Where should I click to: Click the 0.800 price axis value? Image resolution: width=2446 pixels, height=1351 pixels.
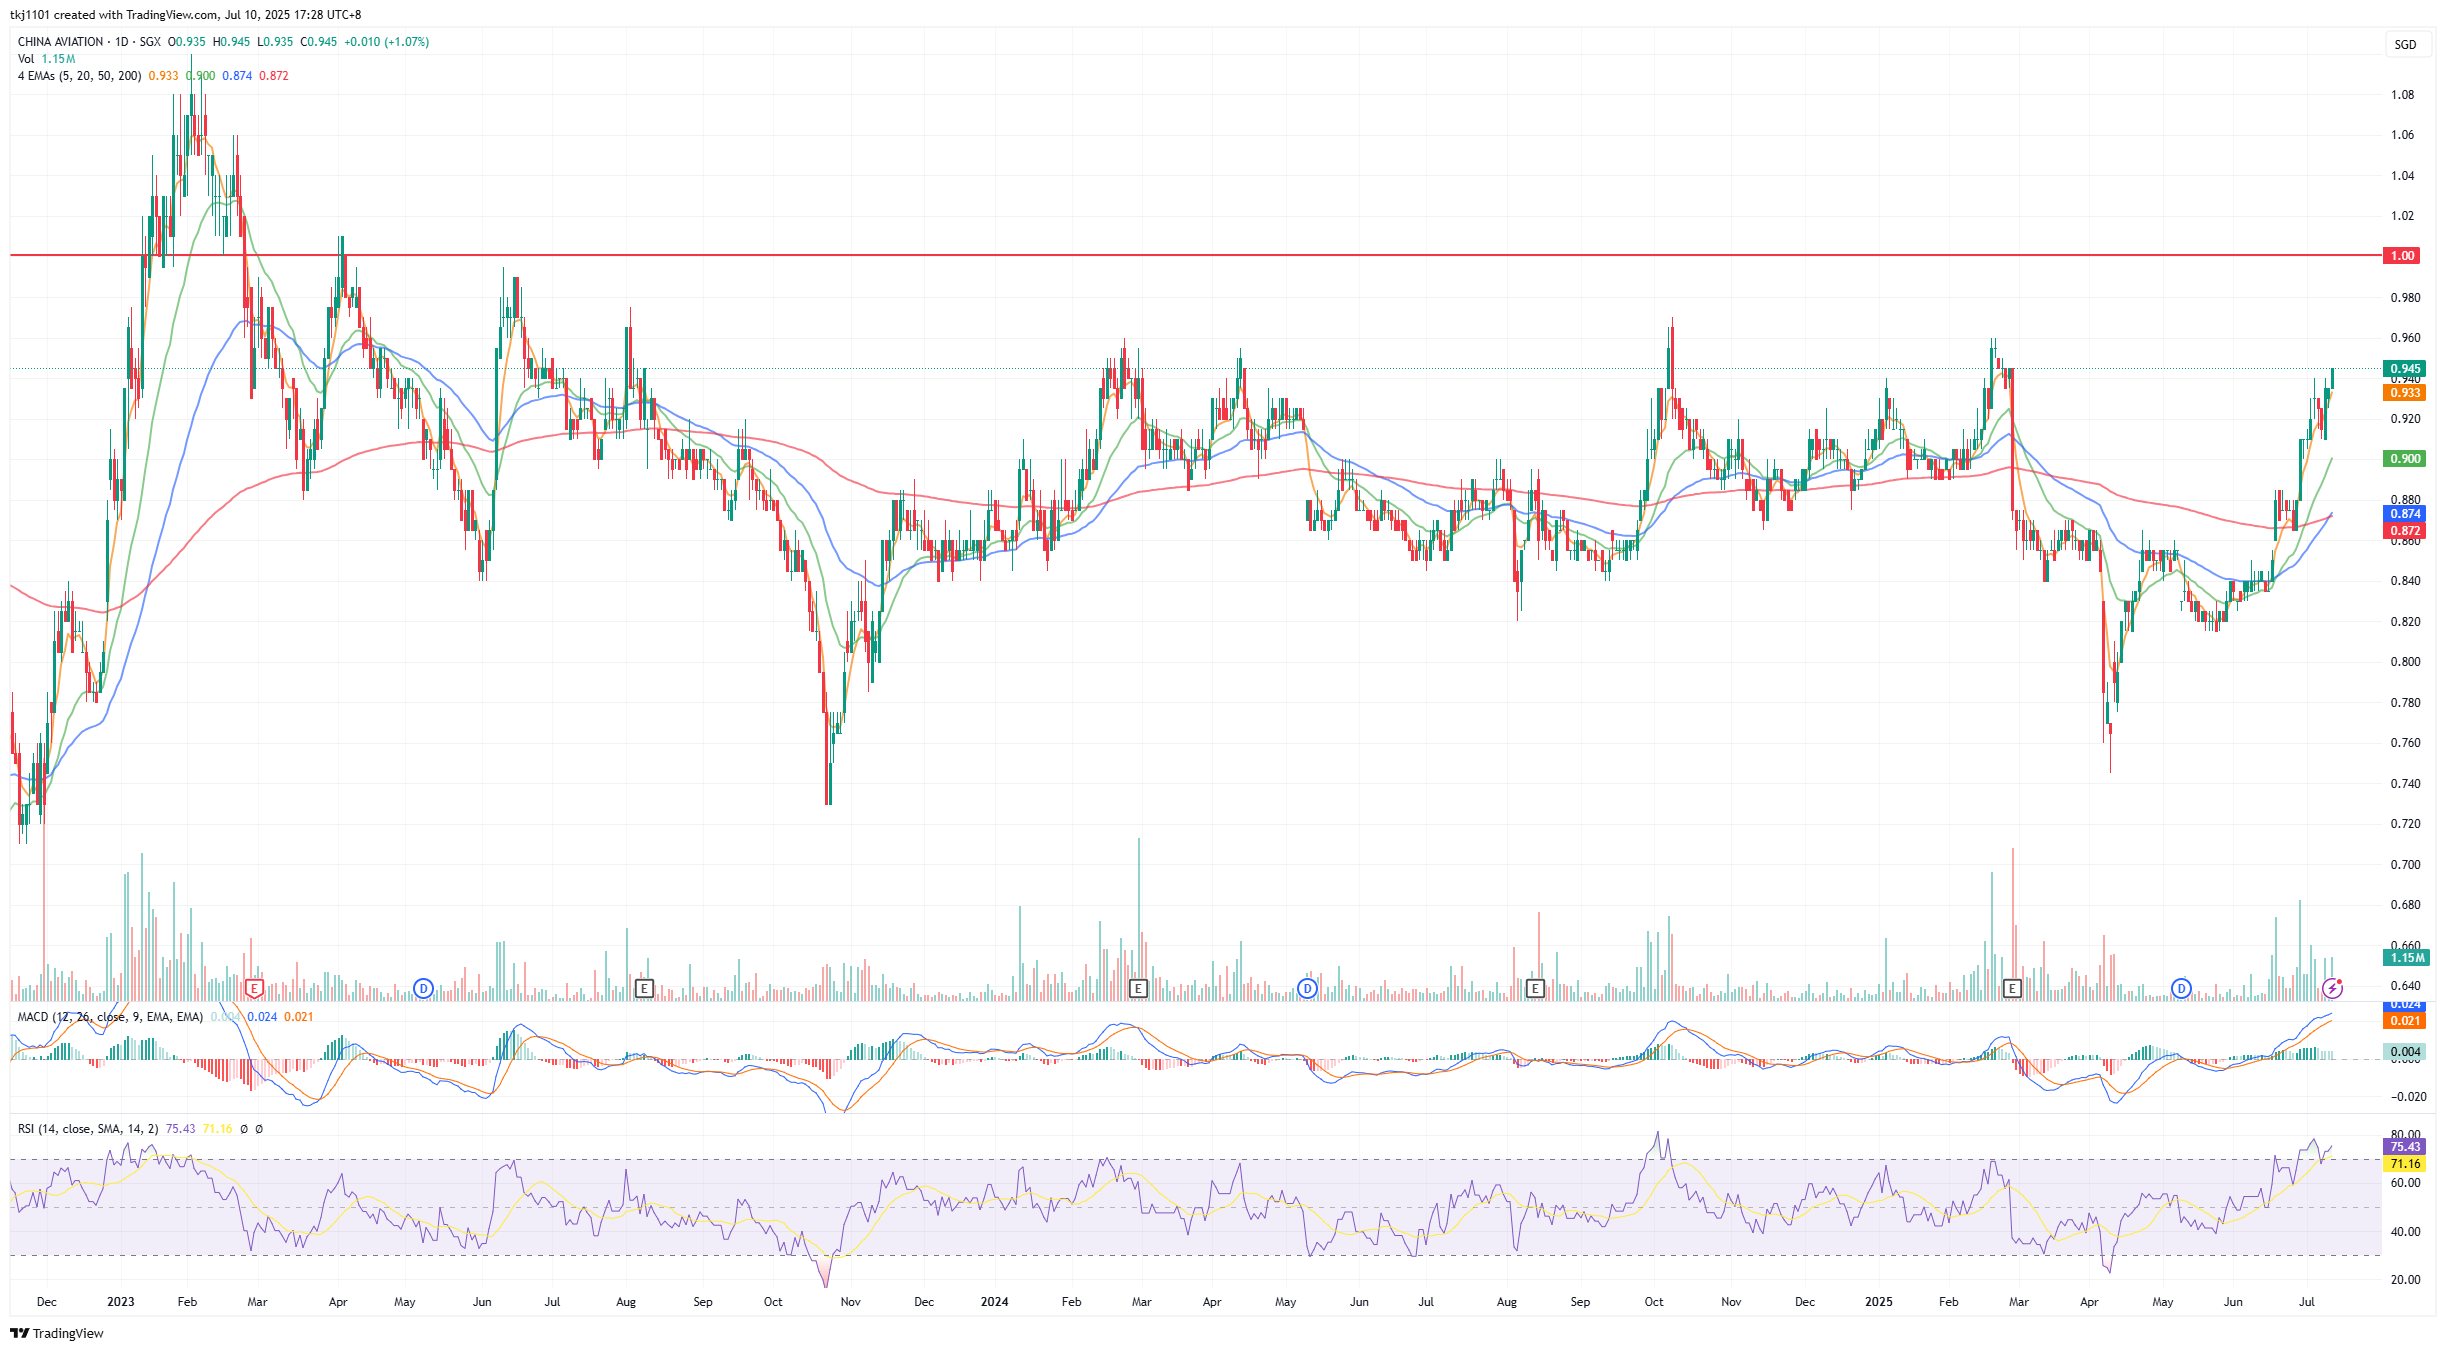pos(2405,662)
